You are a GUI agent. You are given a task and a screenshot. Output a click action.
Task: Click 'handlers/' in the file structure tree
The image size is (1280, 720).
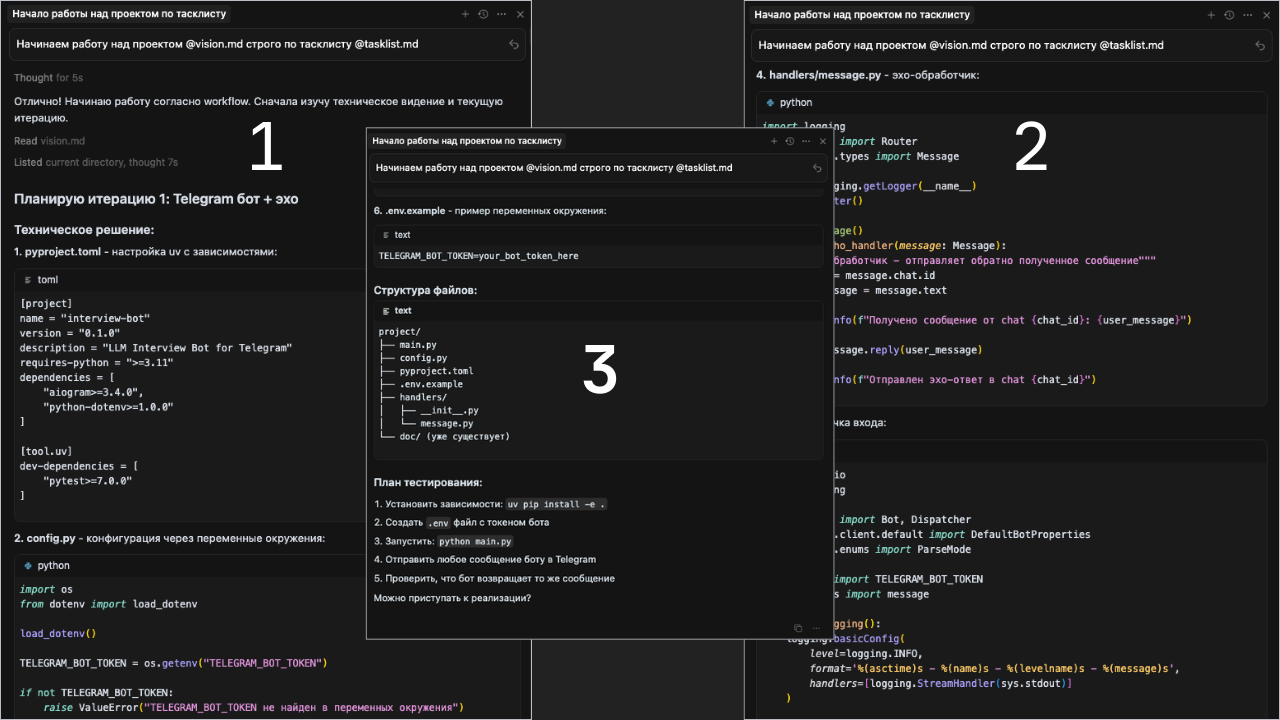pyautogui.click(x=423, y=397)
